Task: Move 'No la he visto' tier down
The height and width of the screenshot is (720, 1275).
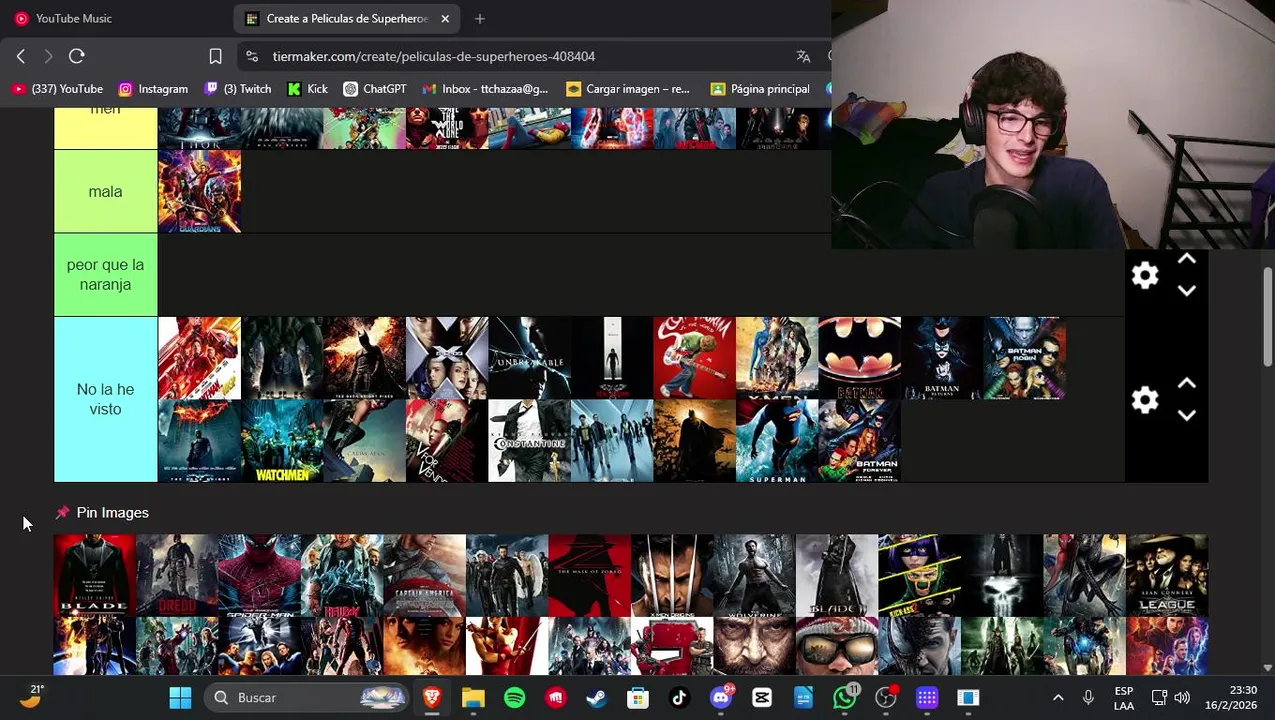Action: (x=1187, y=416)
